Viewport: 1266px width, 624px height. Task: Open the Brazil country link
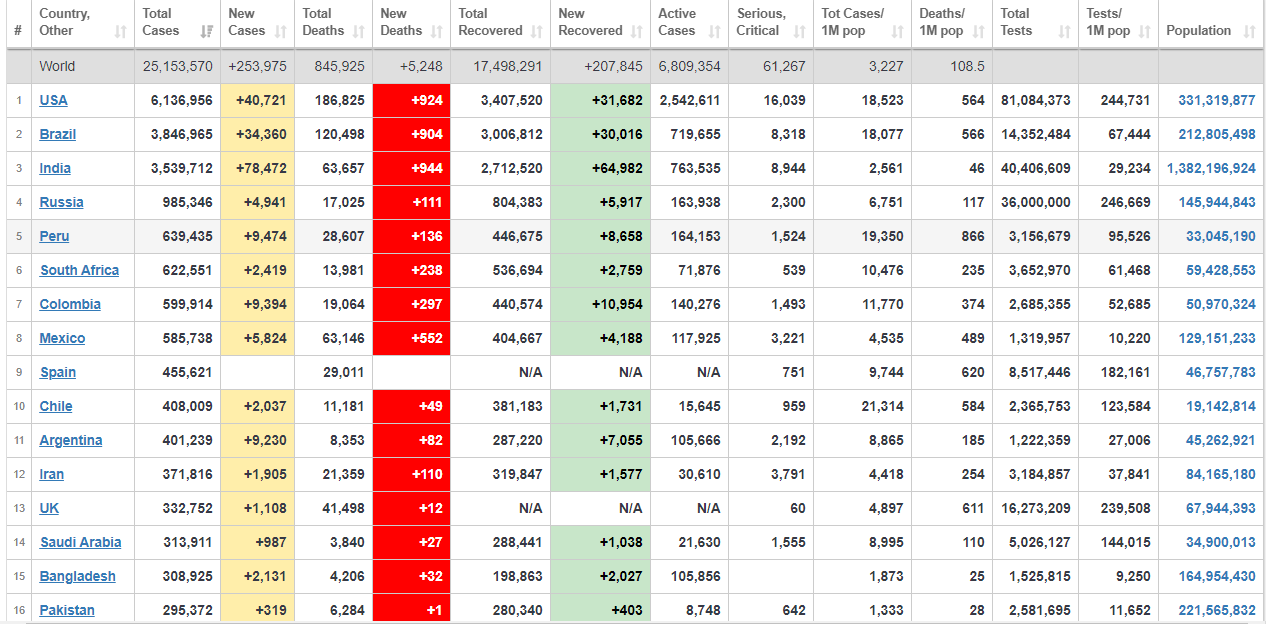click(58, 134)
